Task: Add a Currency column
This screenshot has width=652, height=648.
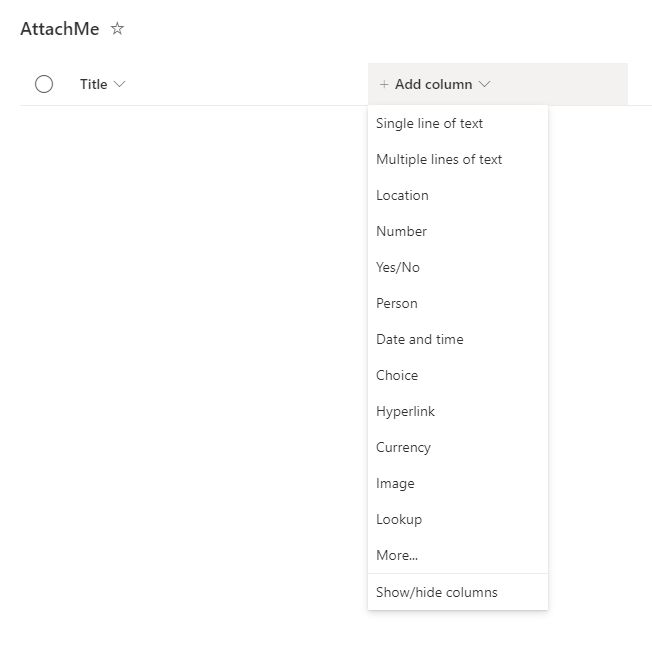Action: tap(403, 447)
